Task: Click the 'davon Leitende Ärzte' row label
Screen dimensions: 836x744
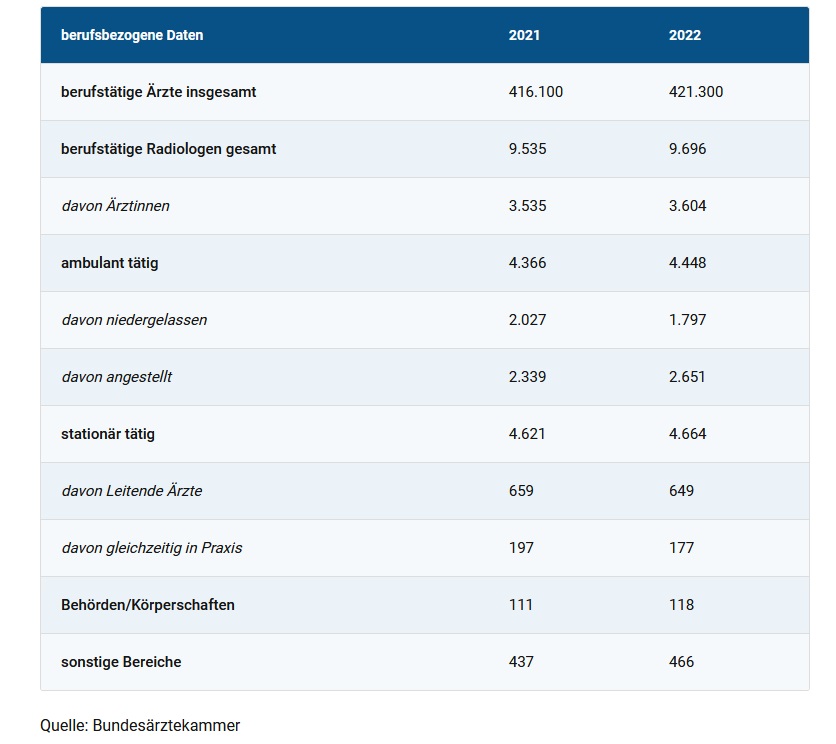Action: click(132, 491)
